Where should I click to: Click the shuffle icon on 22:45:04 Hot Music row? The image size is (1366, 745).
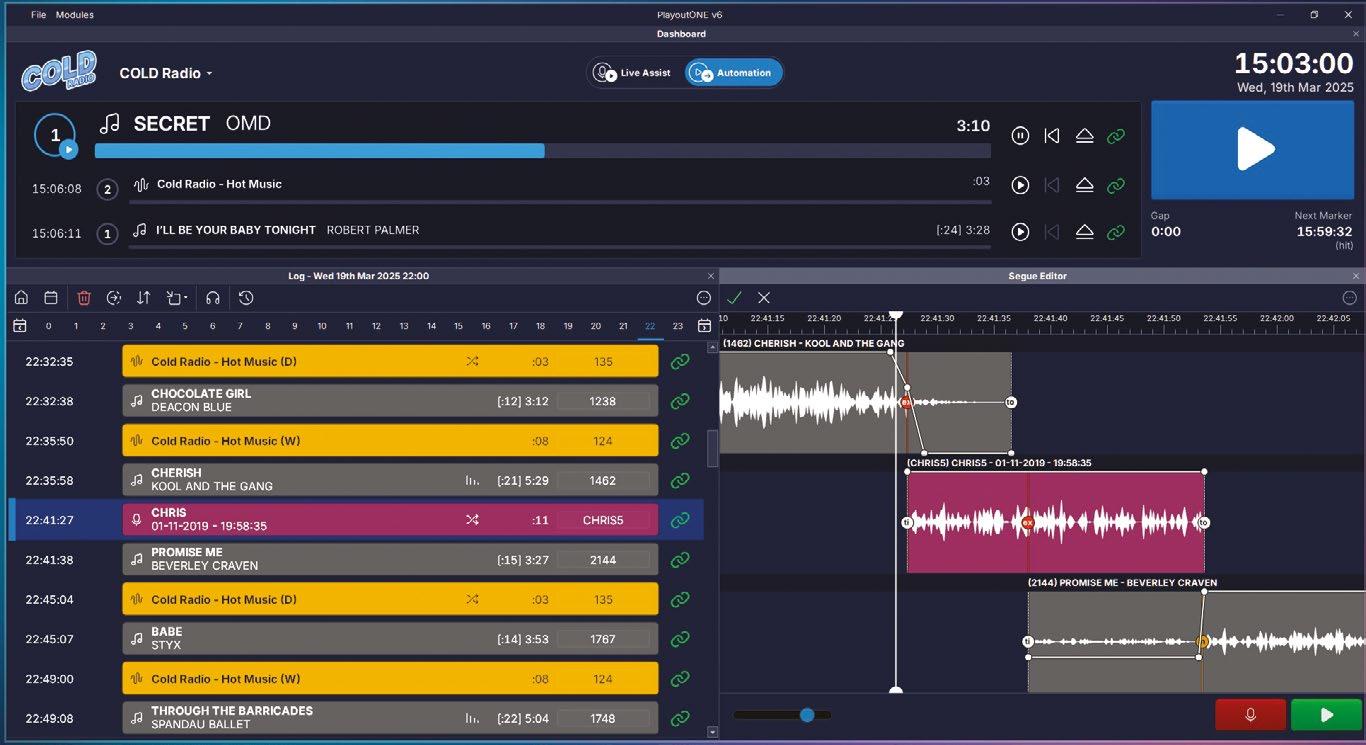point(472,600)
